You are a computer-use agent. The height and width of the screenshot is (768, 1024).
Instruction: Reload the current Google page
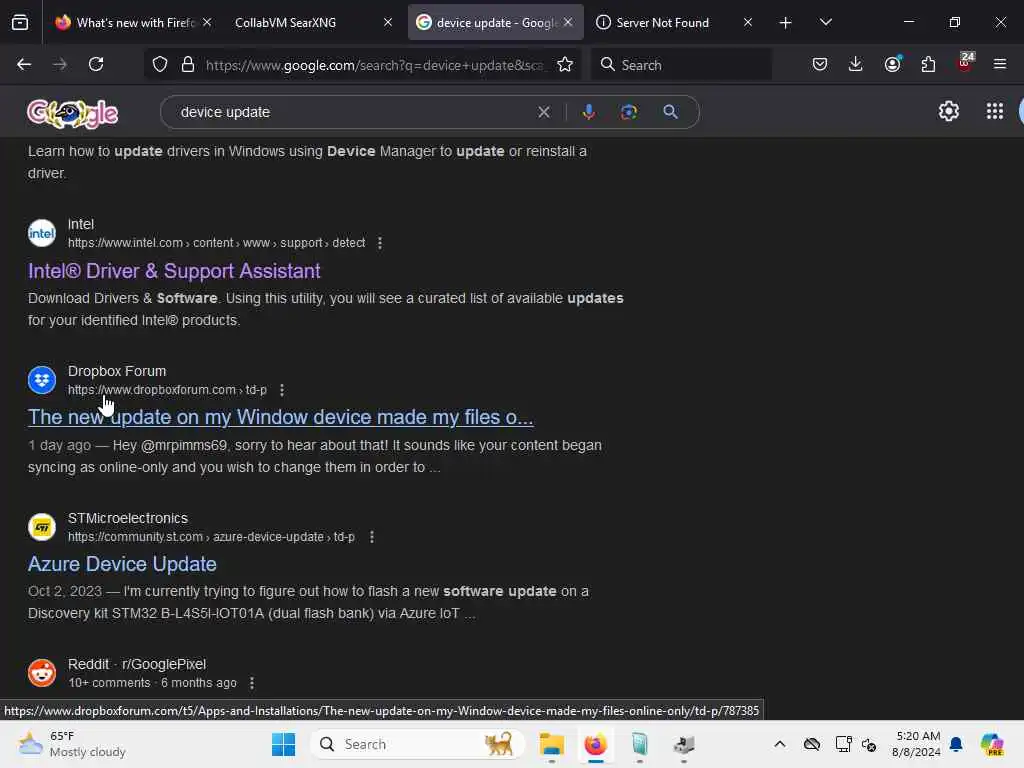pos(96,64)
